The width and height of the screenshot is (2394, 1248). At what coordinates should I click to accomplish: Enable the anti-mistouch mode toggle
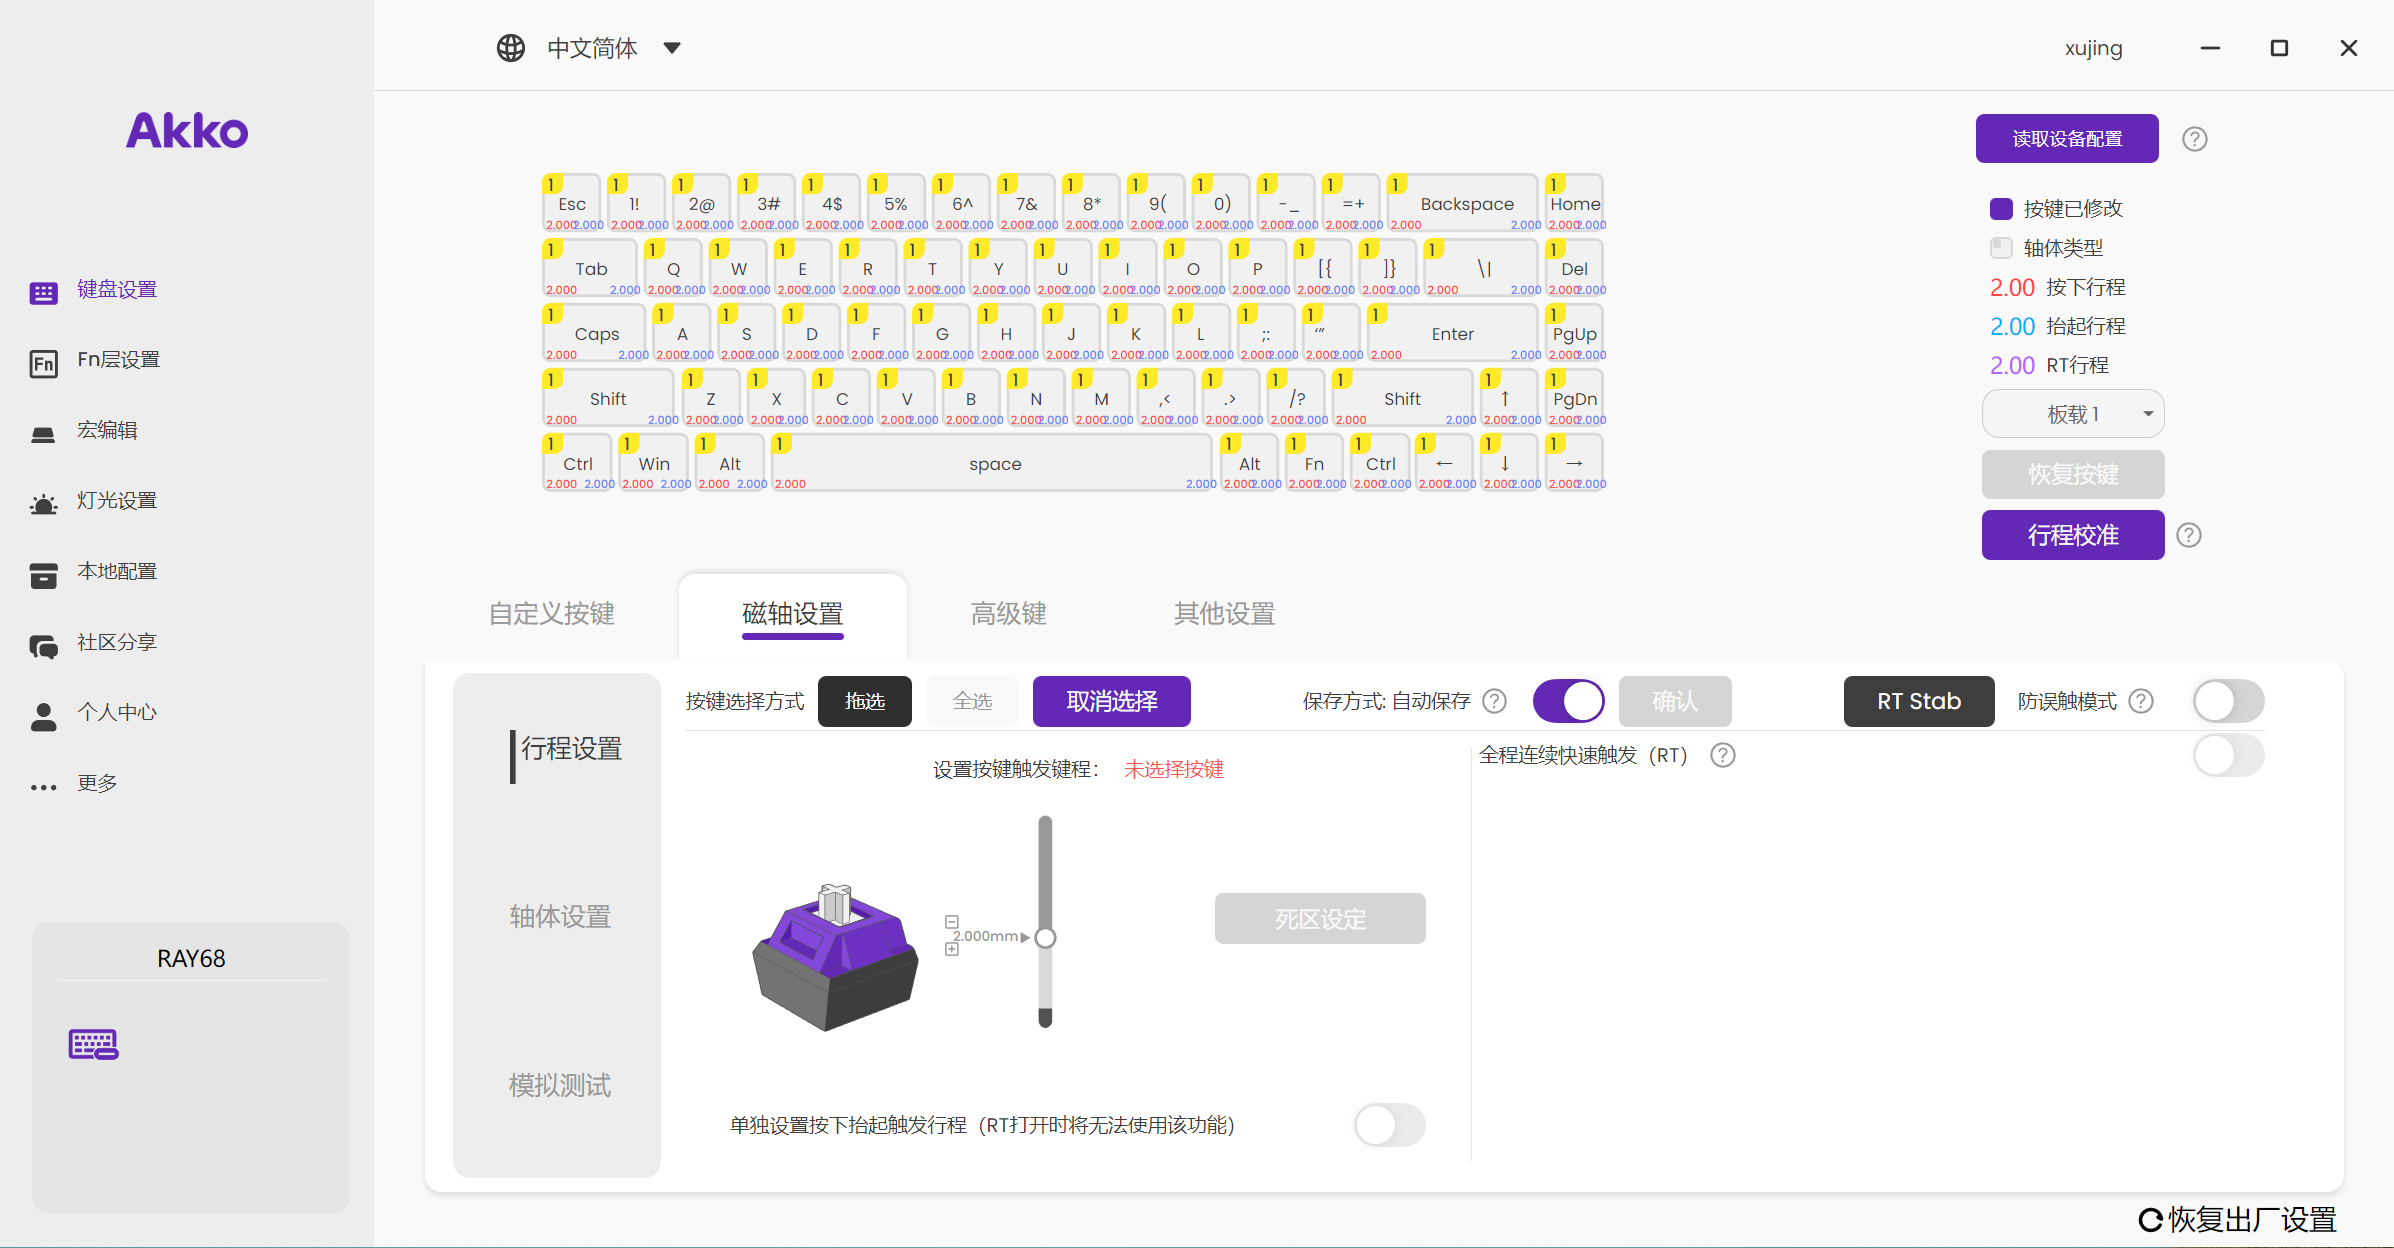(x=2228, y=701)
